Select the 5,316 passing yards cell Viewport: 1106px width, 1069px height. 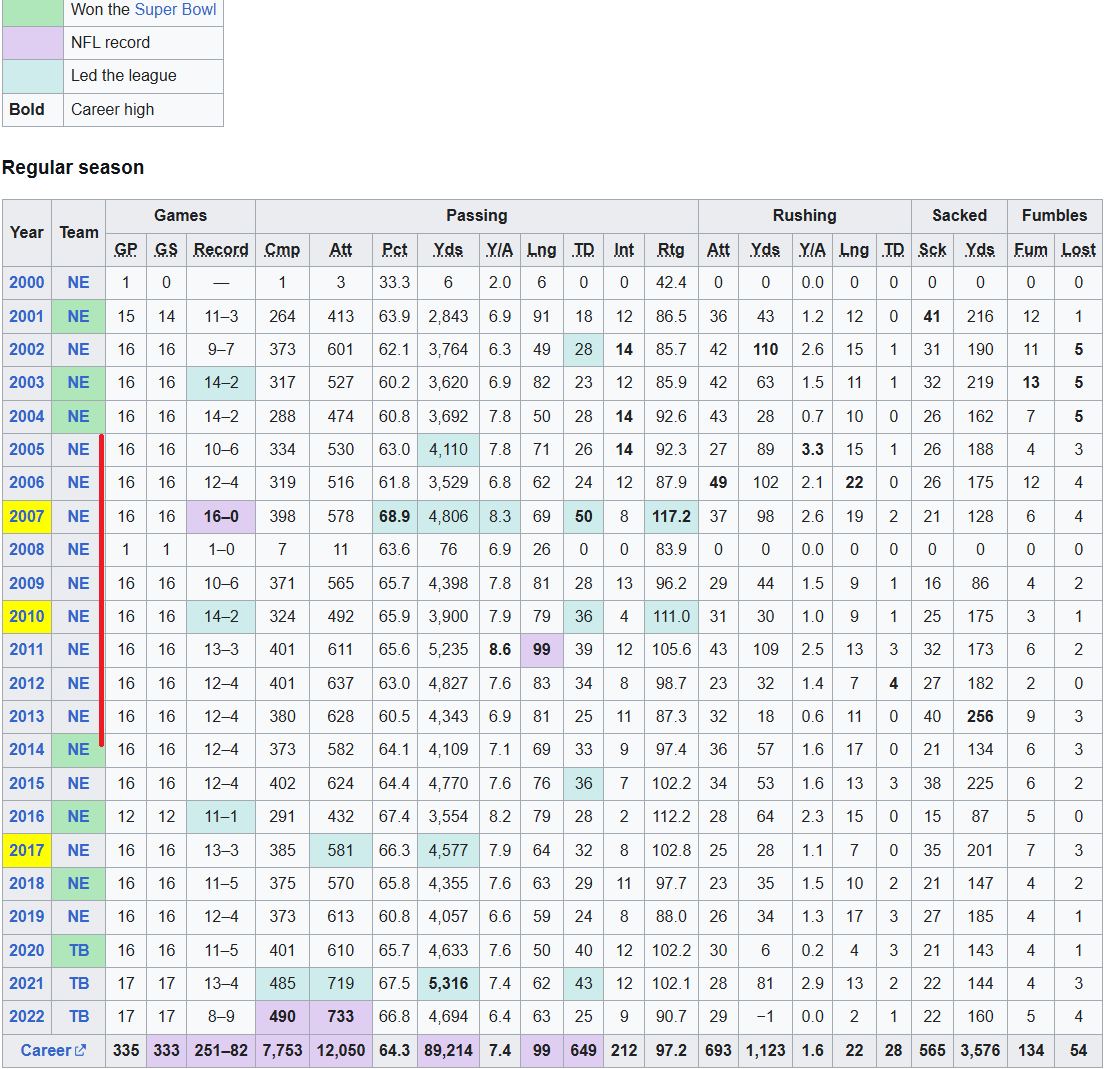(x=448, y=984)
